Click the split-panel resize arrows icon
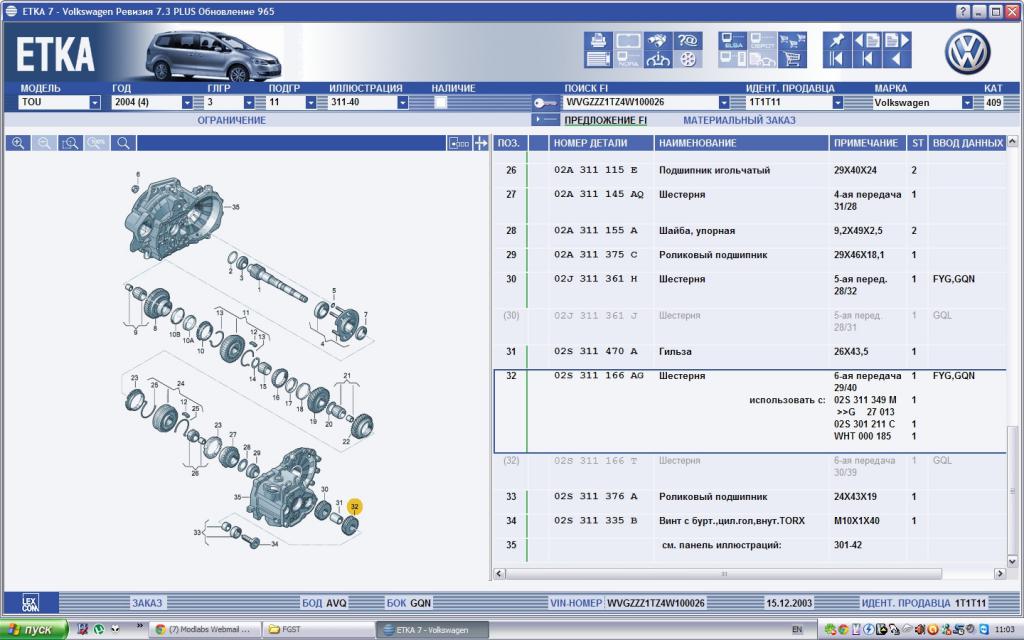The height and width of the screenshot is (640, 1024). pyautogui.click(x=481, y=143)
